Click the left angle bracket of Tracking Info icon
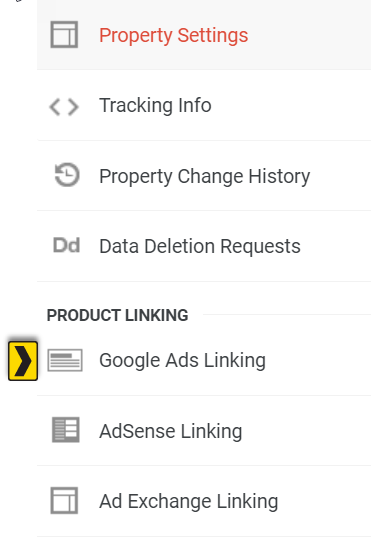Viewport: 371px width, 538px height. (55, 107)
